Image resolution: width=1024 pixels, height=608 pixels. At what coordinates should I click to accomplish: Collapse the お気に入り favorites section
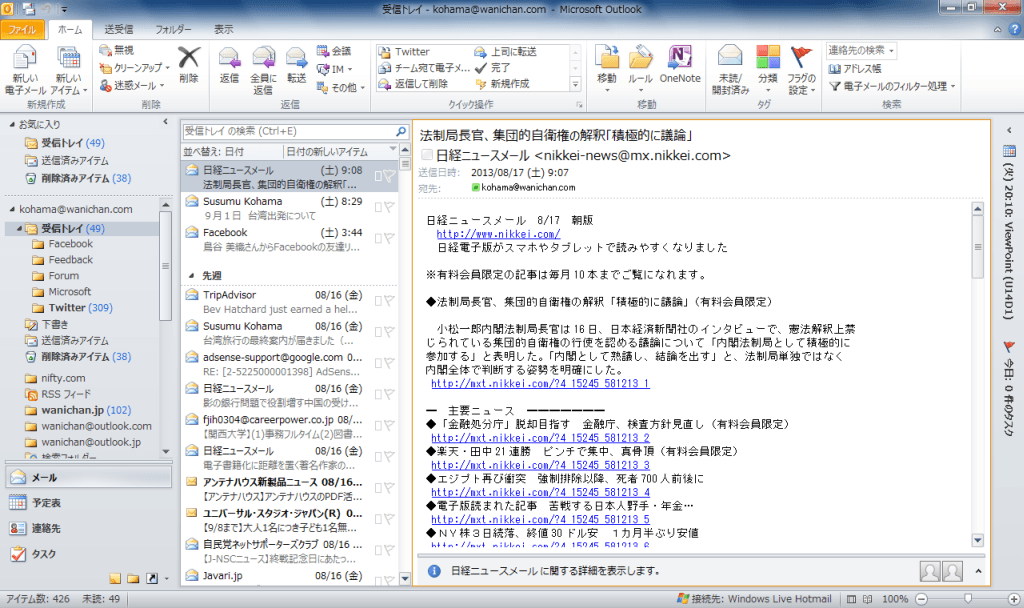click(12, 124)
